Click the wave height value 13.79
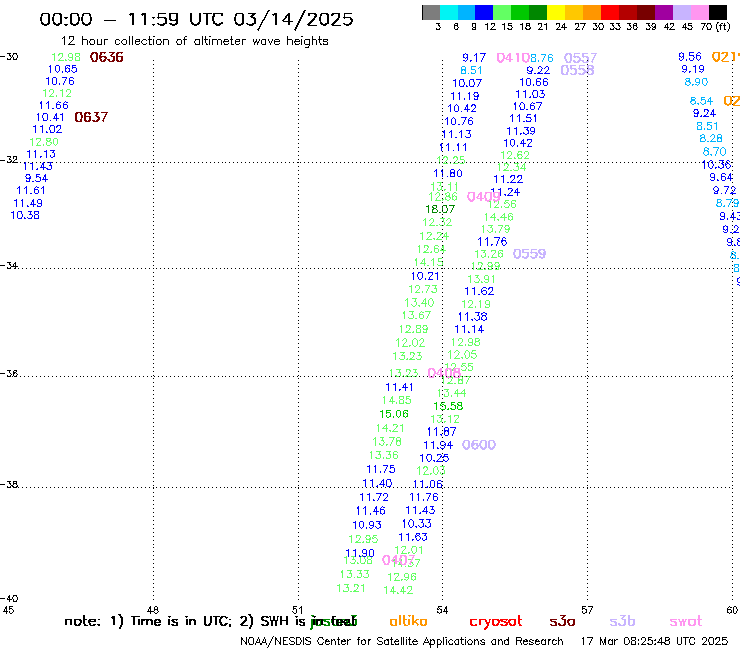Screen dimensions: 740x650 (496, 229)
